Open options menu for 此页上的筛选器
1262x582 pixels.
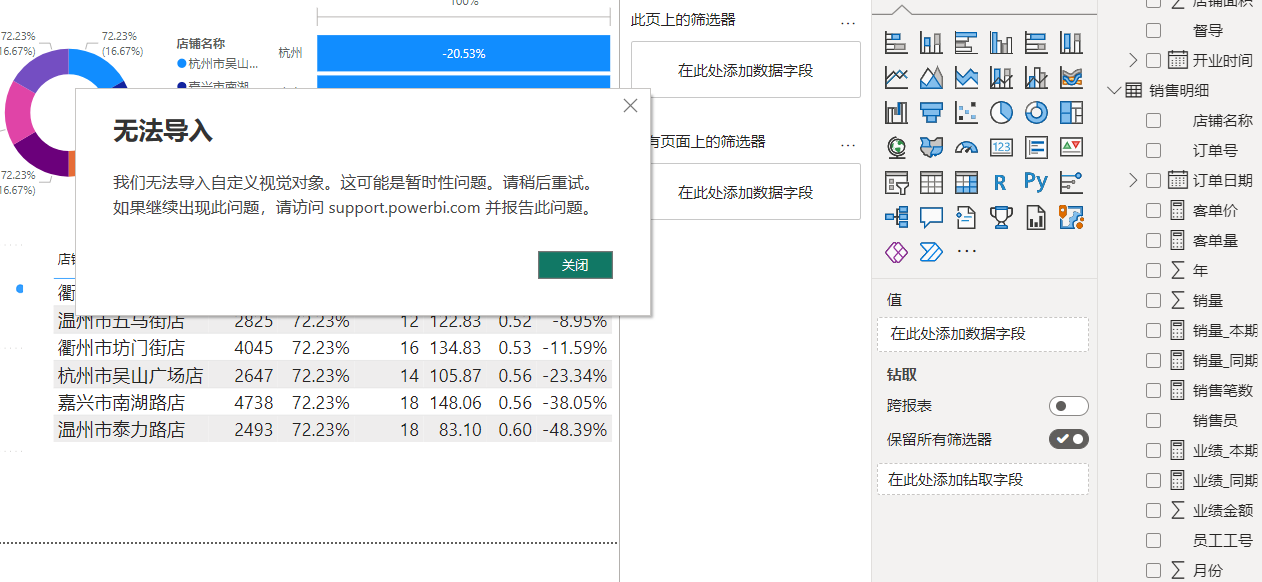click(848, 22)
